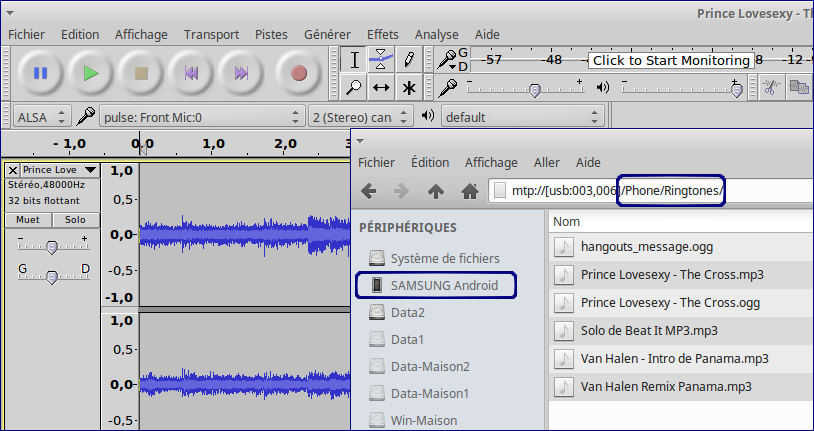This screenshot has height=431, width=814.
Task: Select the Zoom magnifier tool
Action: pos(354,88)
